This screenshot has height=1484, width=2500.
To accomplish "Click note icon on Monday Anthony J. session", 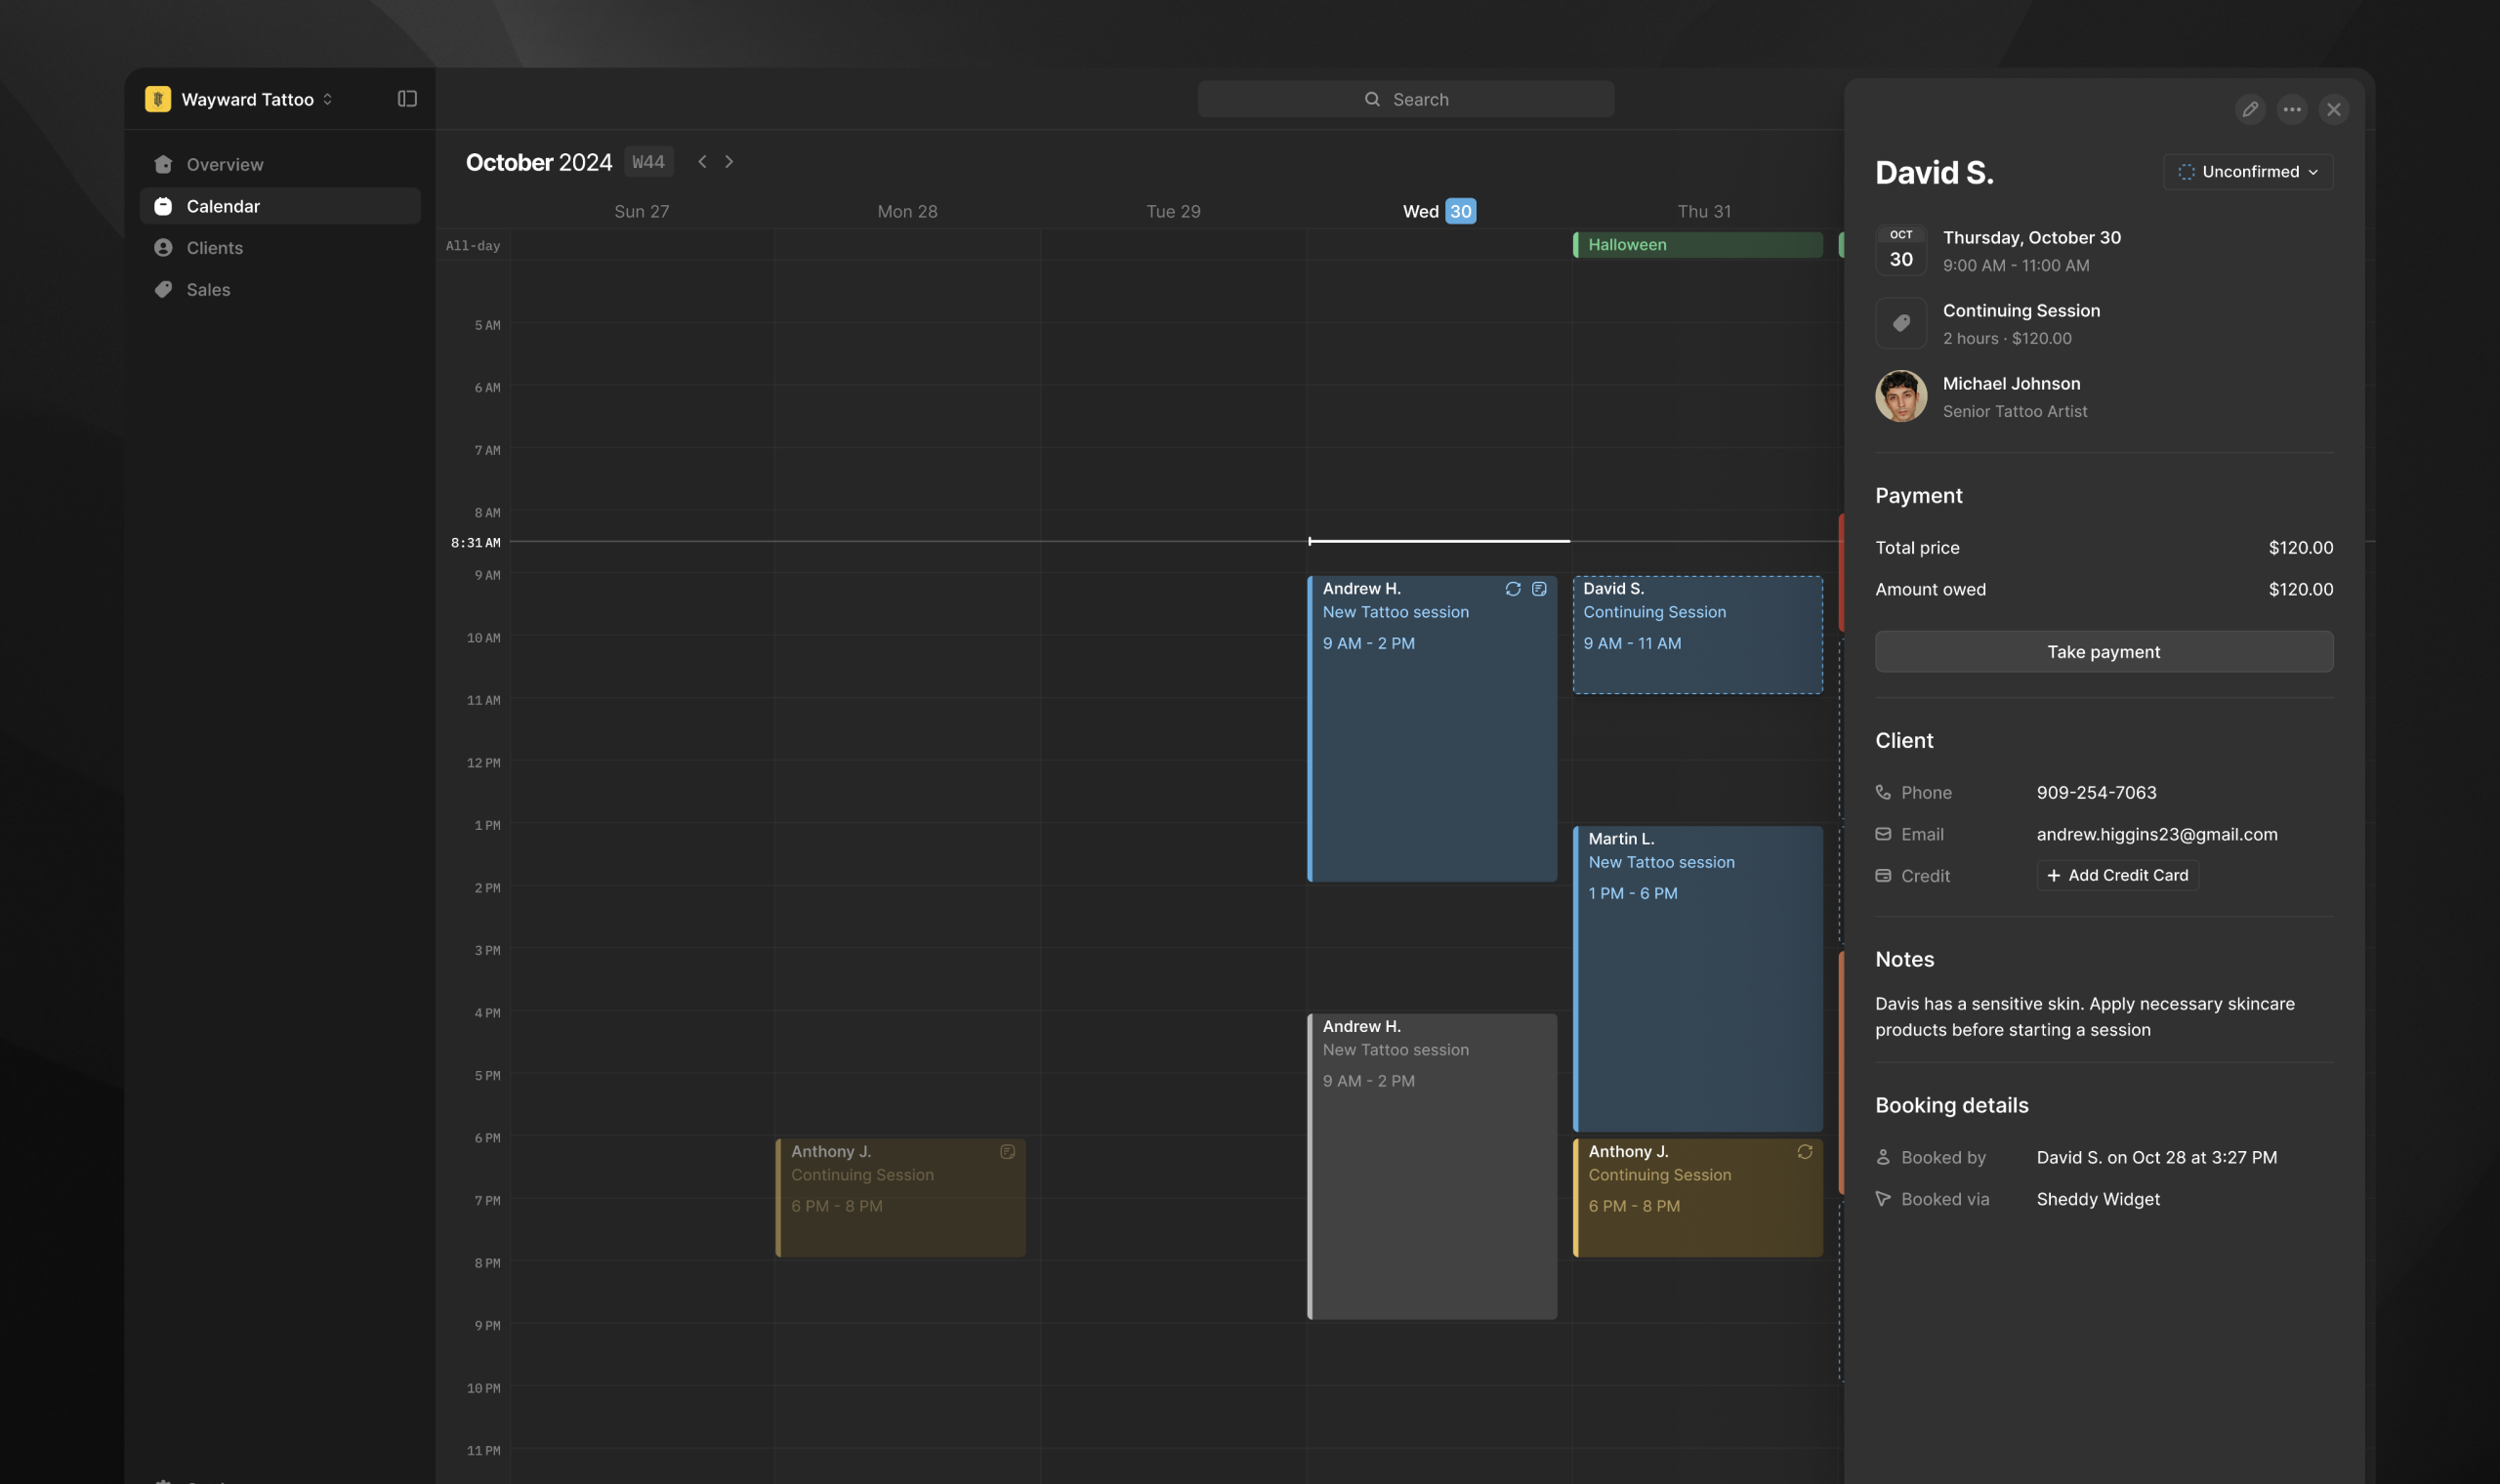I will click(1007, 1152).
